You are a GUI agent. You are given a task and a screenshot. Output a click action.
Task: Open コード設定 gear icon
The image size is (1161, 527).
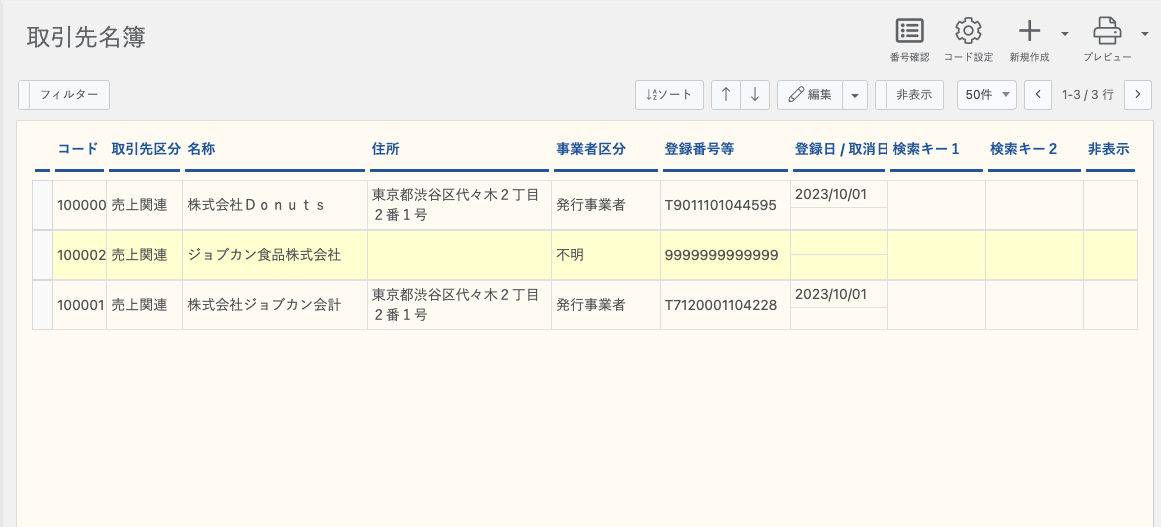tap(968, 31)
